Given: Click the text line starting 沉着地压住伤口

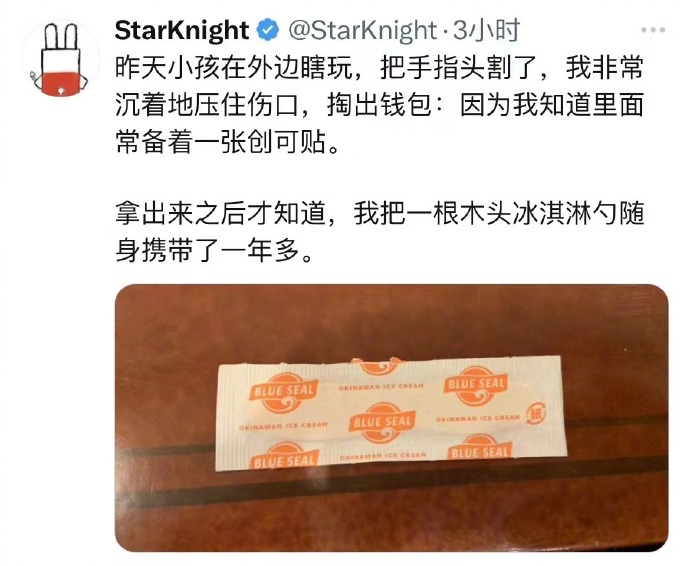Looking at the screenshot, I should [x=379, y=105].
